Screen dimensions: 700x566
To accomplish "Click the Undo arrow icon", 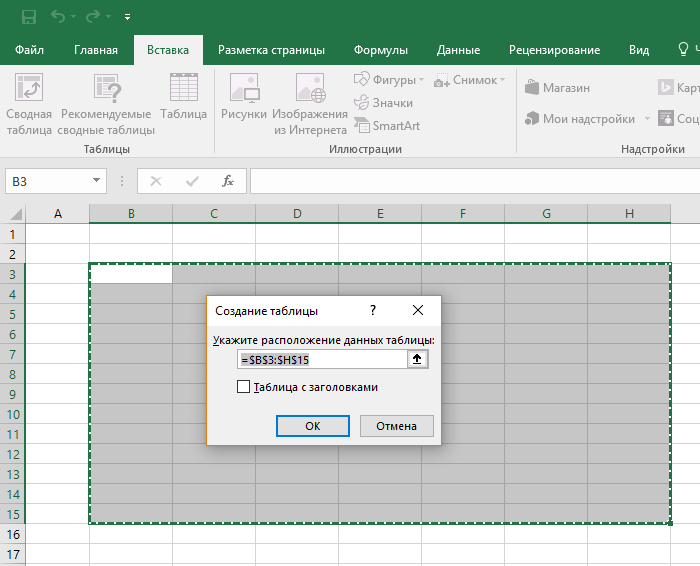I will pos(58,17).
